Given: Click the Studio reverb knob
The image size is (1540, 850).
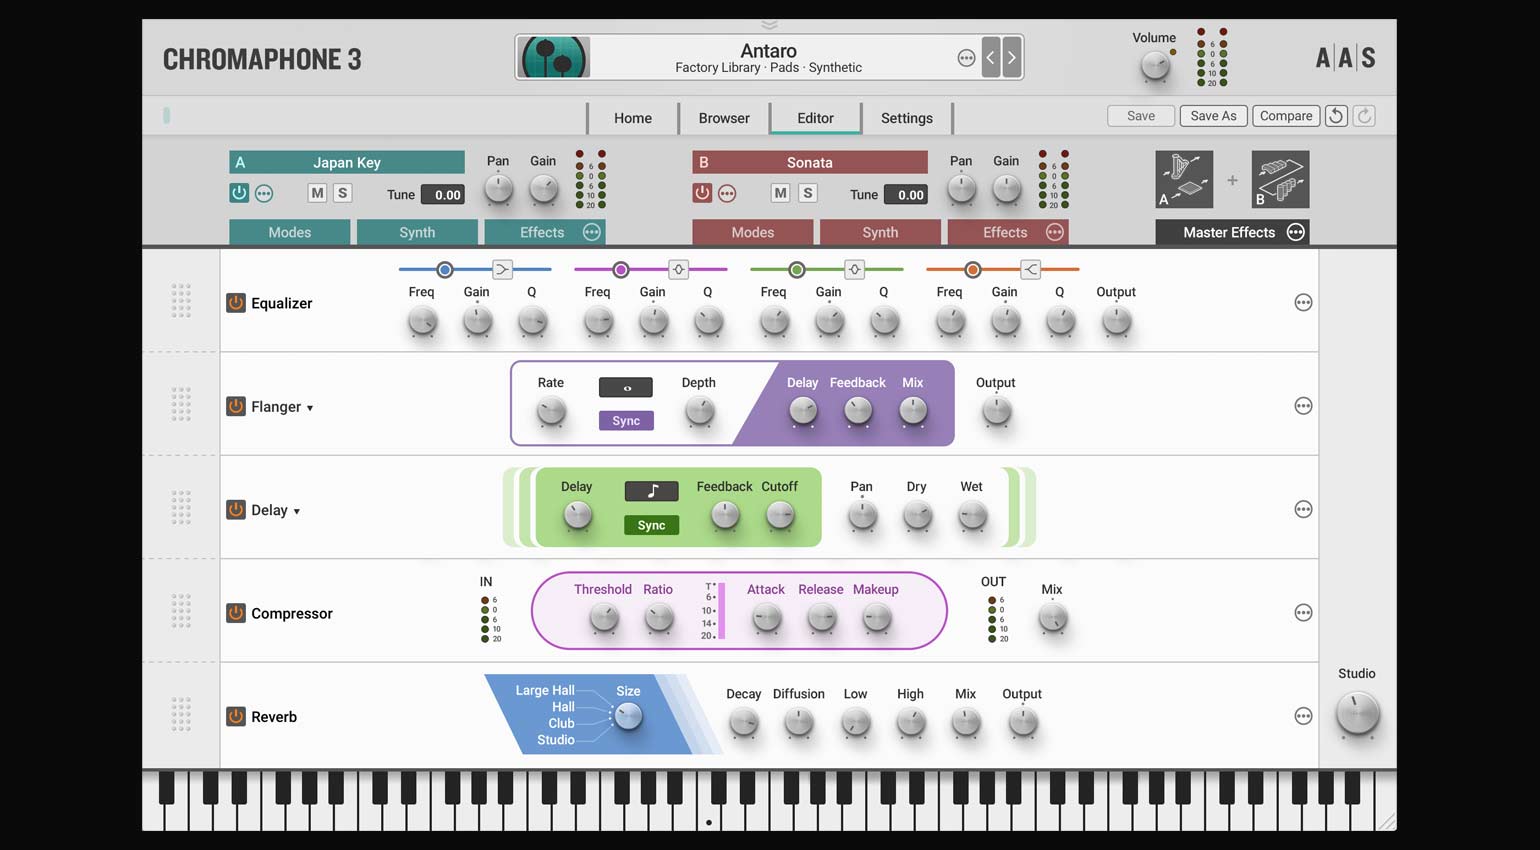Looking at the screenshot, I should click(1357, 714).
